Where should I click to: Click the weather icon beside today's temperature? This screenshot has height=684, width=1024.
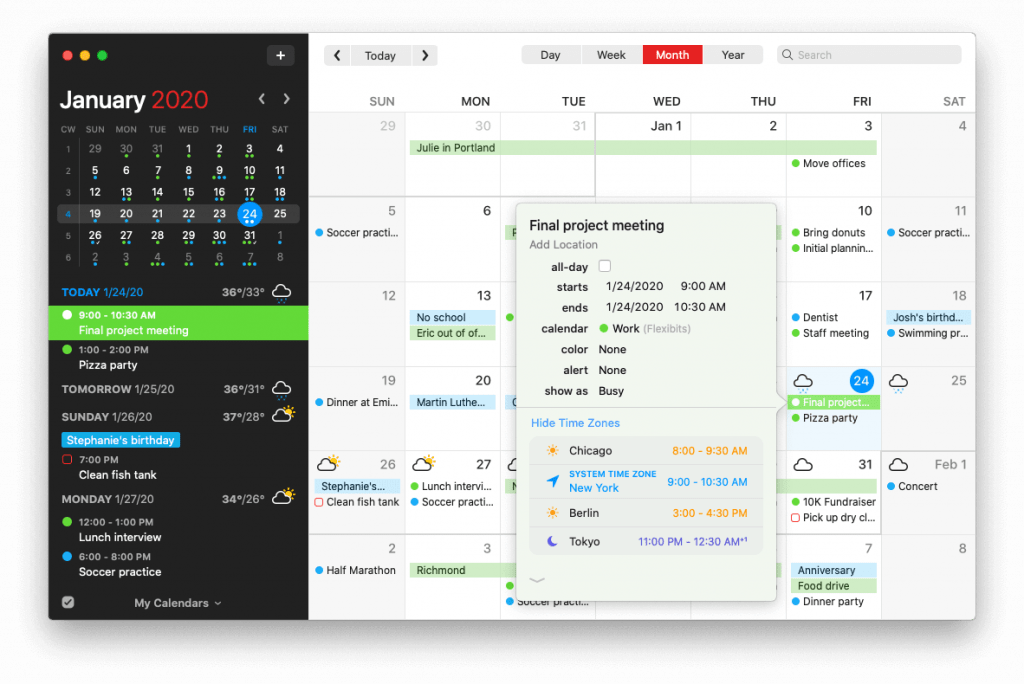[280, 291]
